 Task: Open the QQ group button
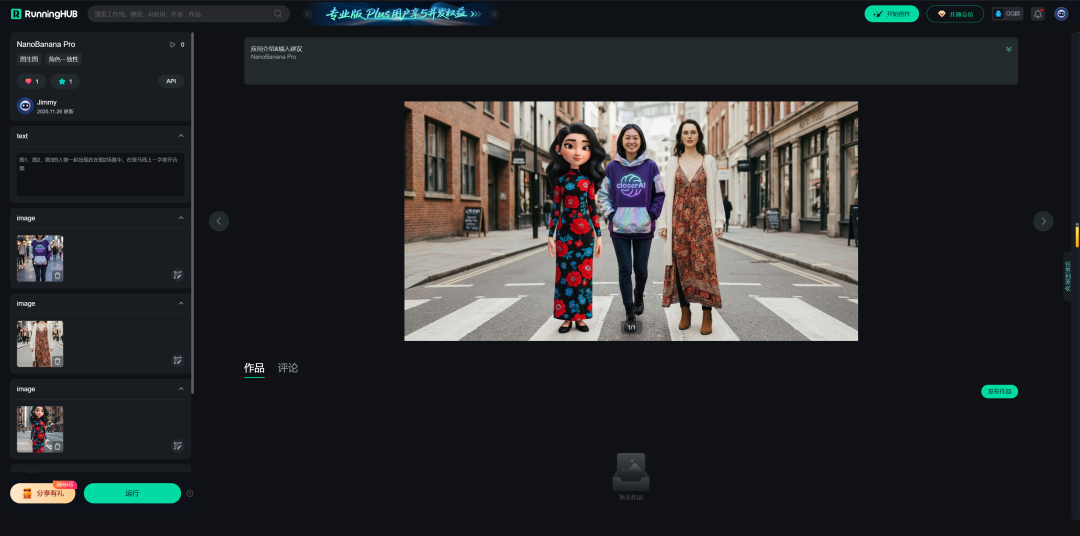(x=1007, y=14)
